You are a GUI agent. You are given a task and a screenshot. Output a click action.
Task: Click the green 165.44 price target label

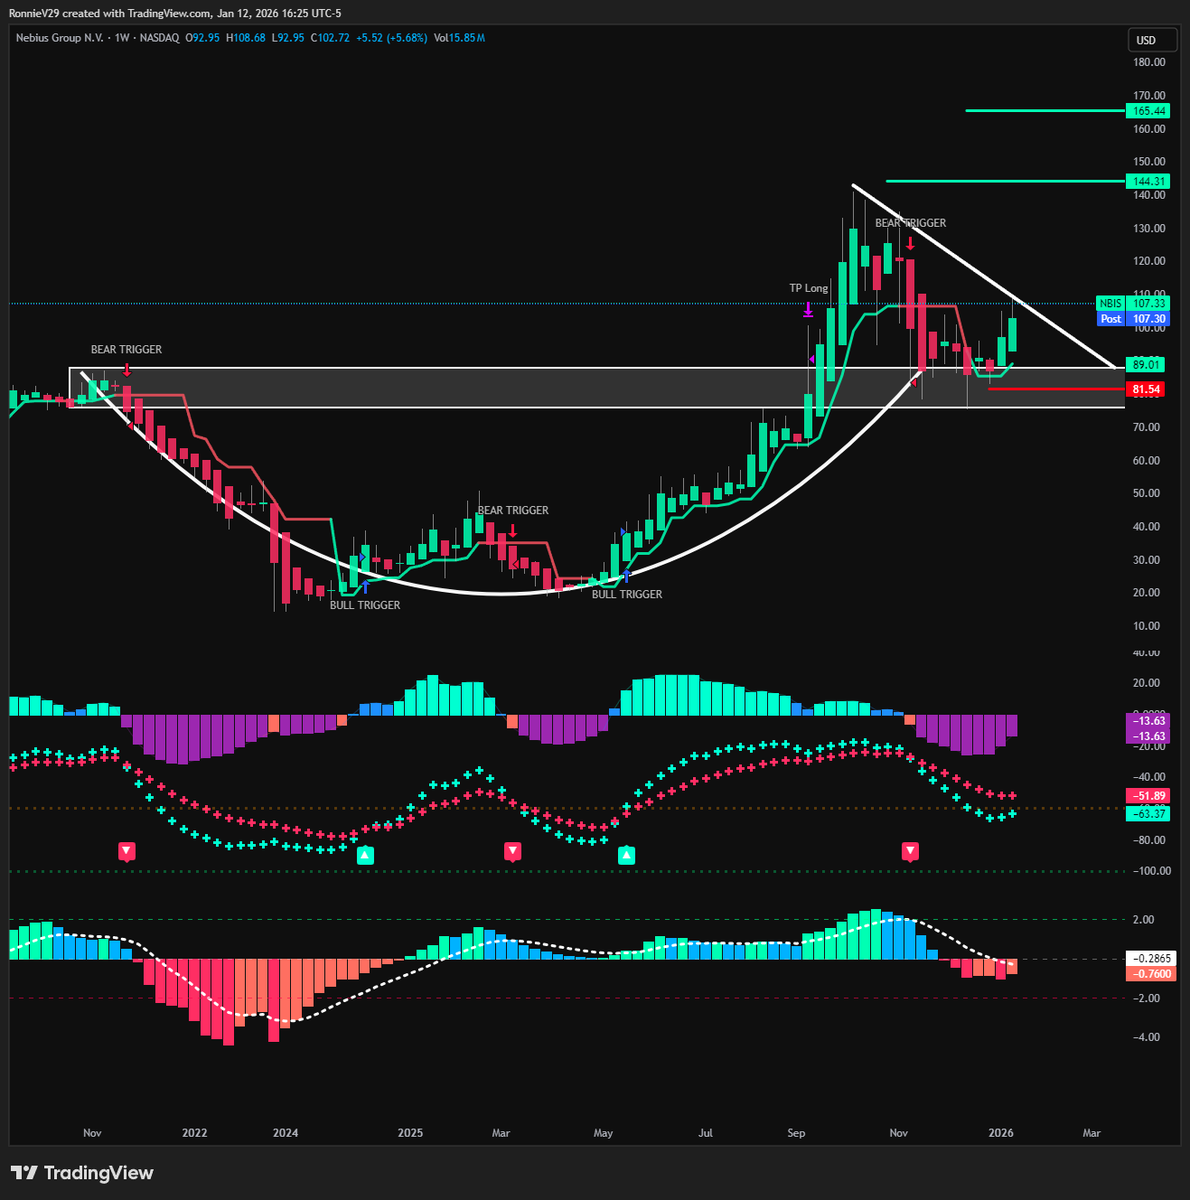(1146, 111)
